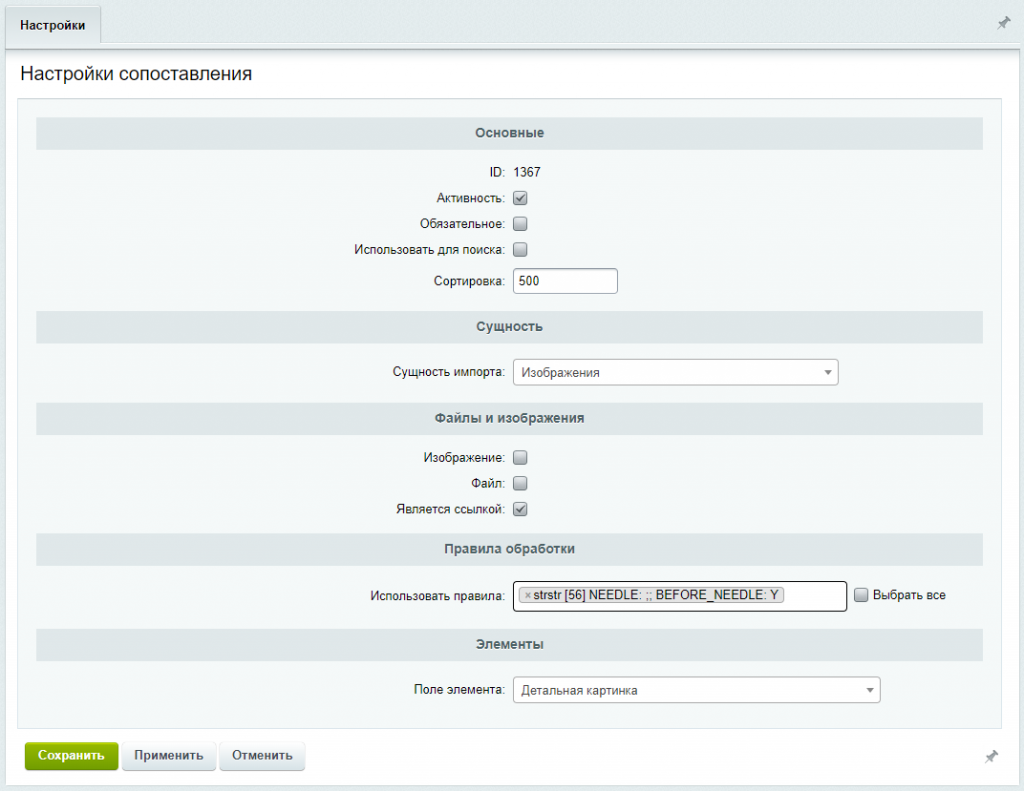Click the strstr [56] NEEDLE rule text

tap(656, 595)
